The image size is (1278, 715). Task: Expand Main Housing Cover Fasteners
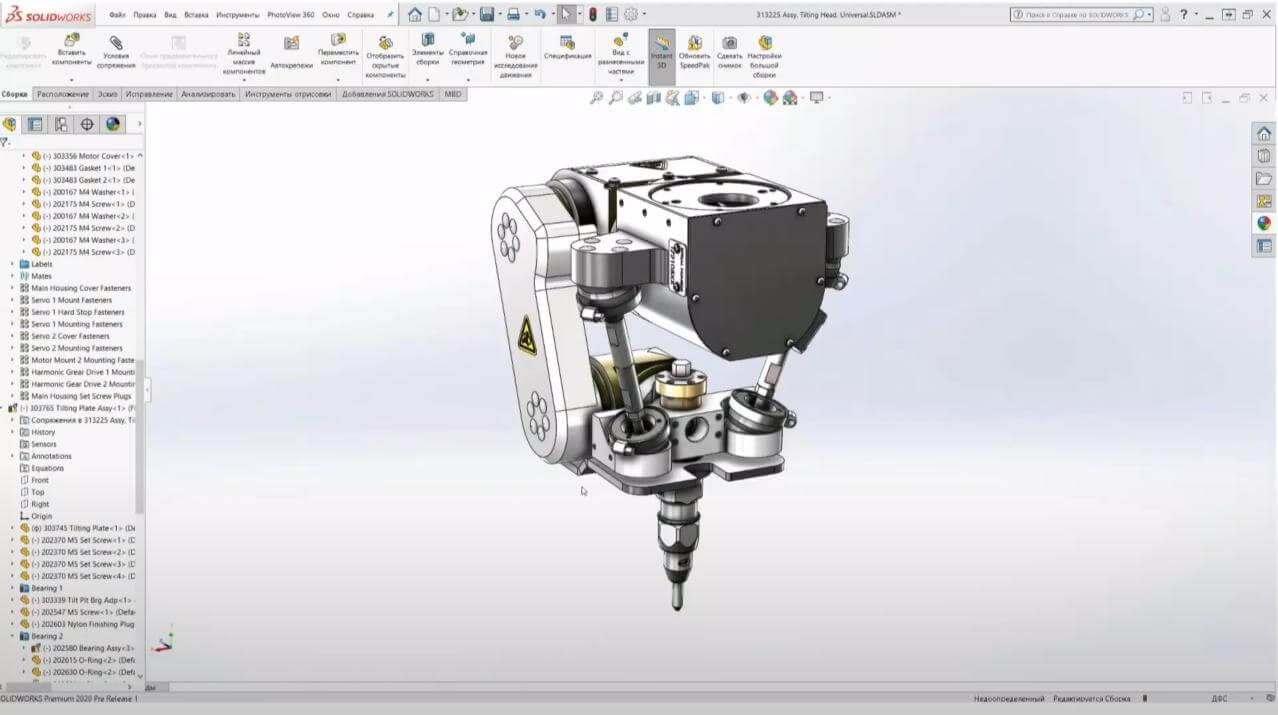13,288
